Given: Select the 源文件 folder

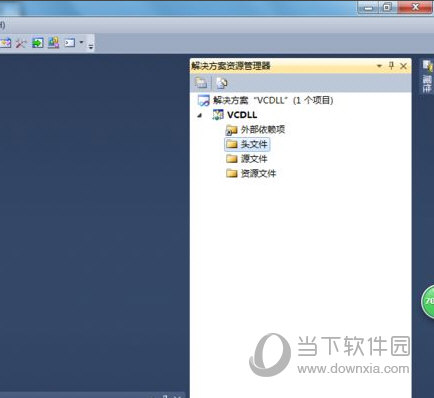Looking at the screenshot, I should click(x=254, y=159).
